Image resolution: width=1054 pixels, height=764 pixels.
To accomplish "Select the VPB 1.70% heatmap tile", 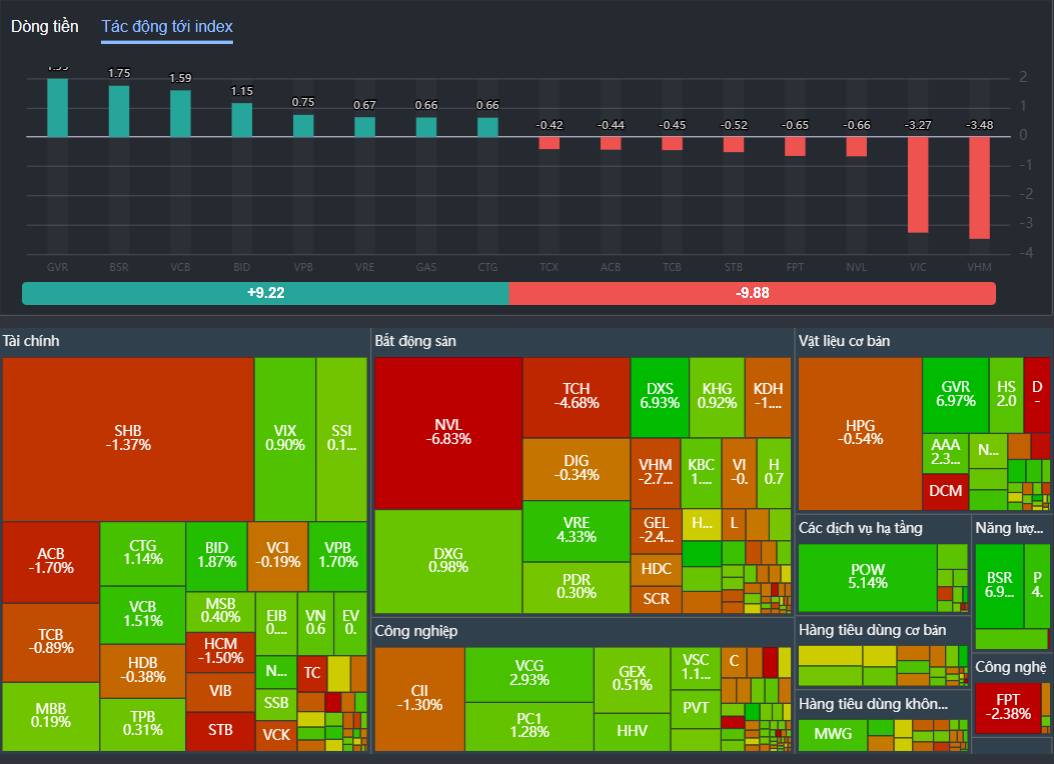I will pos(337,556).
